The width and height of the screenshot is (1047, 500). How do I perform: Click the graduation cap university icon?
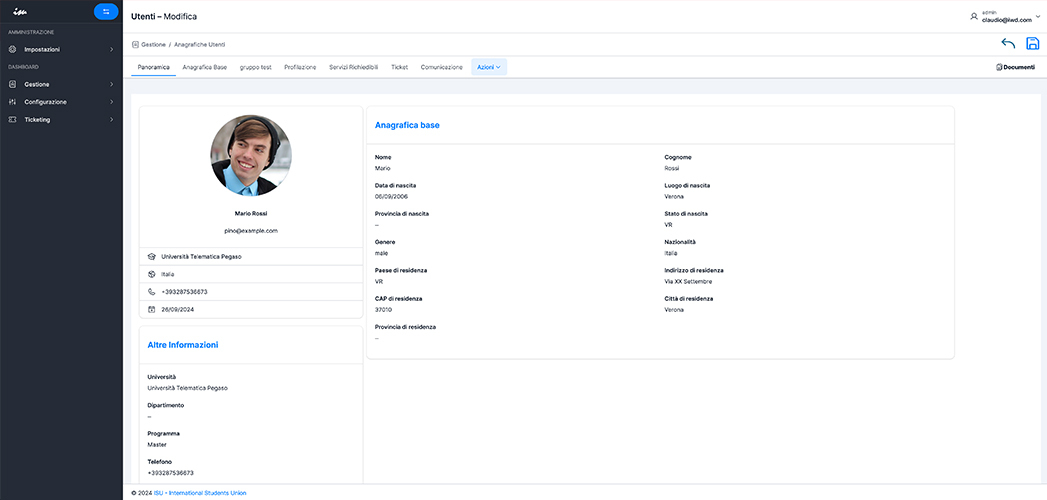152,256
